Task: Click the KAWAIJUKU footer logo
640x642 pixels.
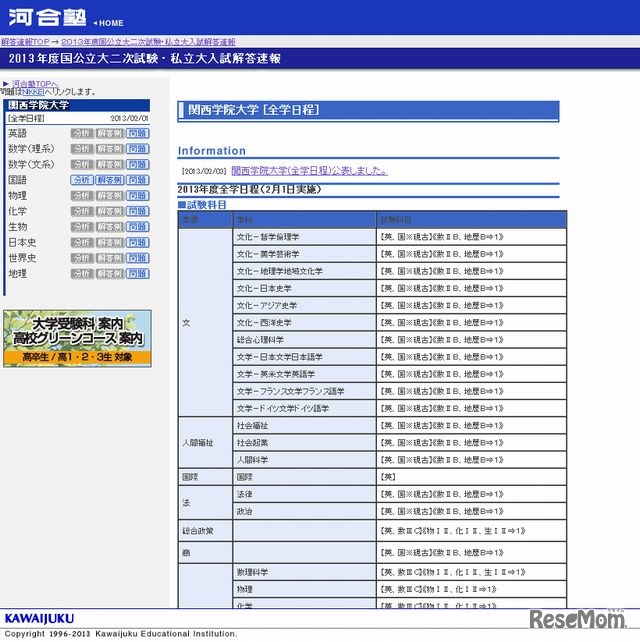Action: point(39,618)
